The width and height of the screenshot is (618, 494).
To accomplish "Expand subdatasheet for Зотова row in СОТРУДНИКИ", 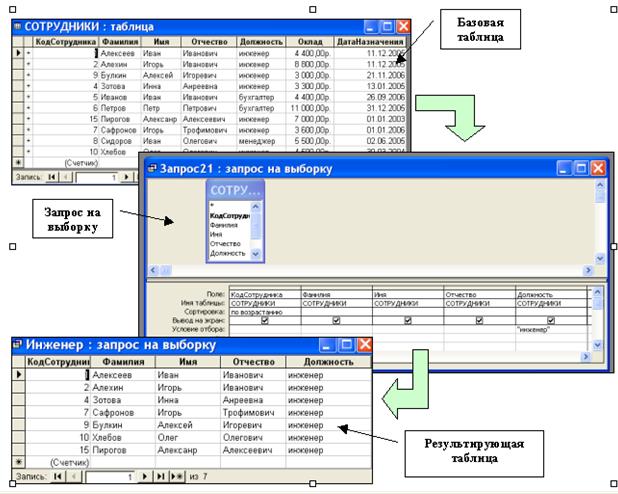I will coord(28,86).
